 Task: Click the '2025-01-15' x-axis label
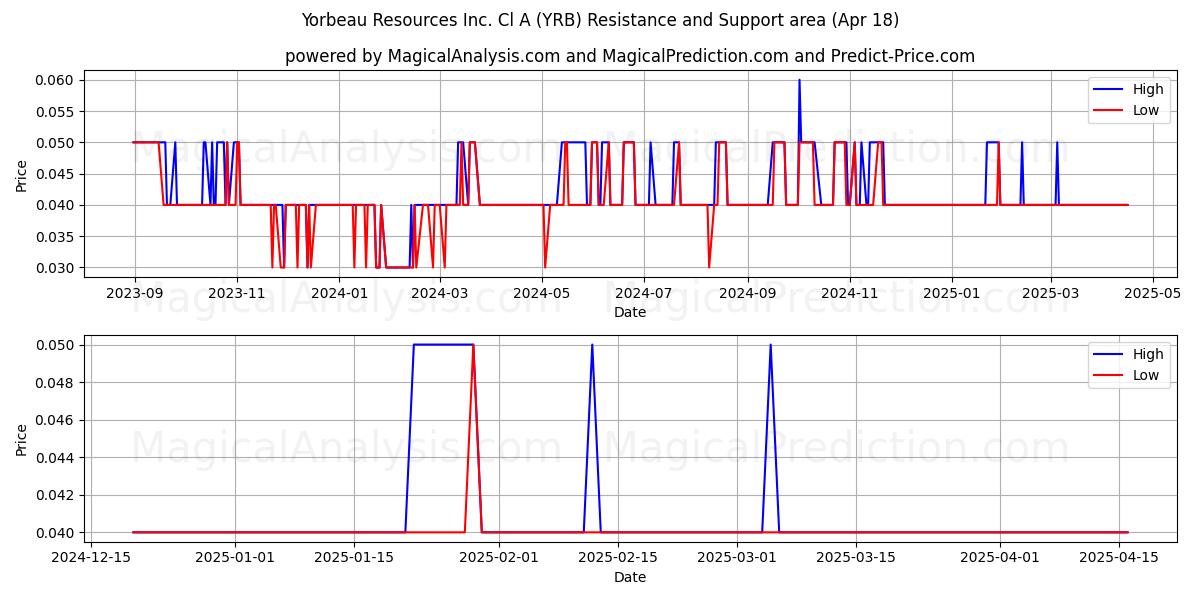pyautogui.click(x=354, y=559)
